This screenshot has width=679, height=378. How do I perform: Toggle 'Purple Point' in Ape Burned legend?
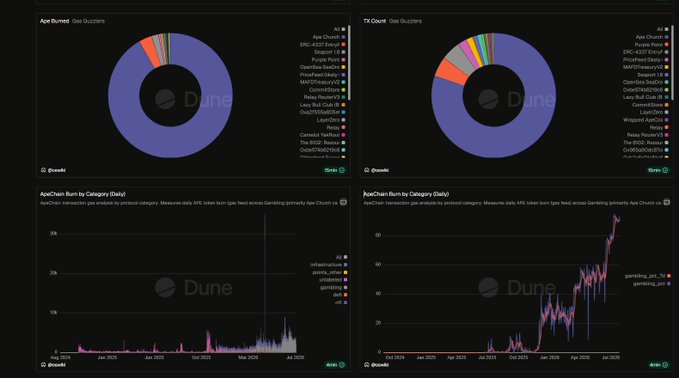tap(328, 60)
